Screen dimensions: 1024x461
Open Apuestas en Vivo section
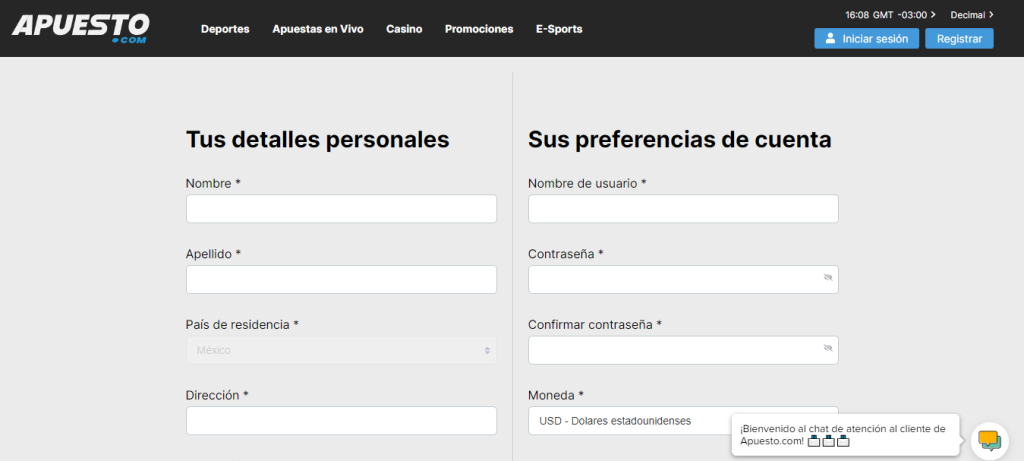317,29
